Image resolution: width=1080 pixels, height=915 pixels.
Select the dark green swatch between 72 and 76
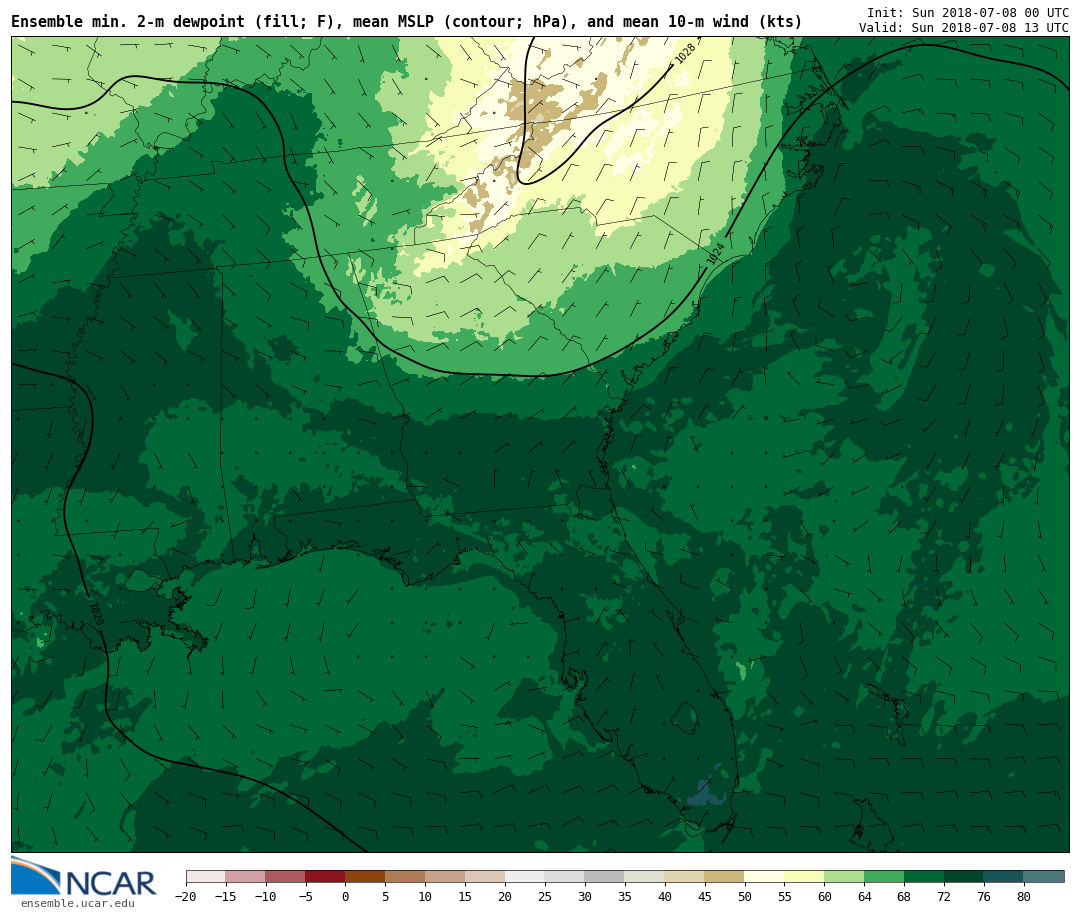tap(964, 876)
